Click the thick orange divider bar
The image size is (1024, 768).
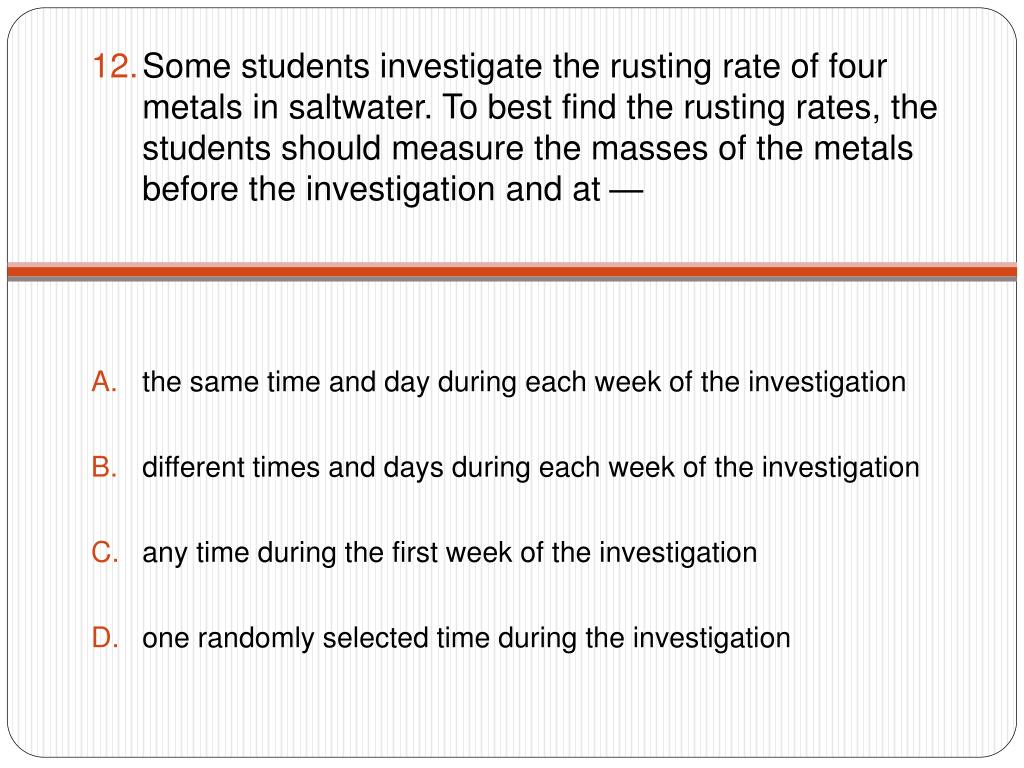512,270
